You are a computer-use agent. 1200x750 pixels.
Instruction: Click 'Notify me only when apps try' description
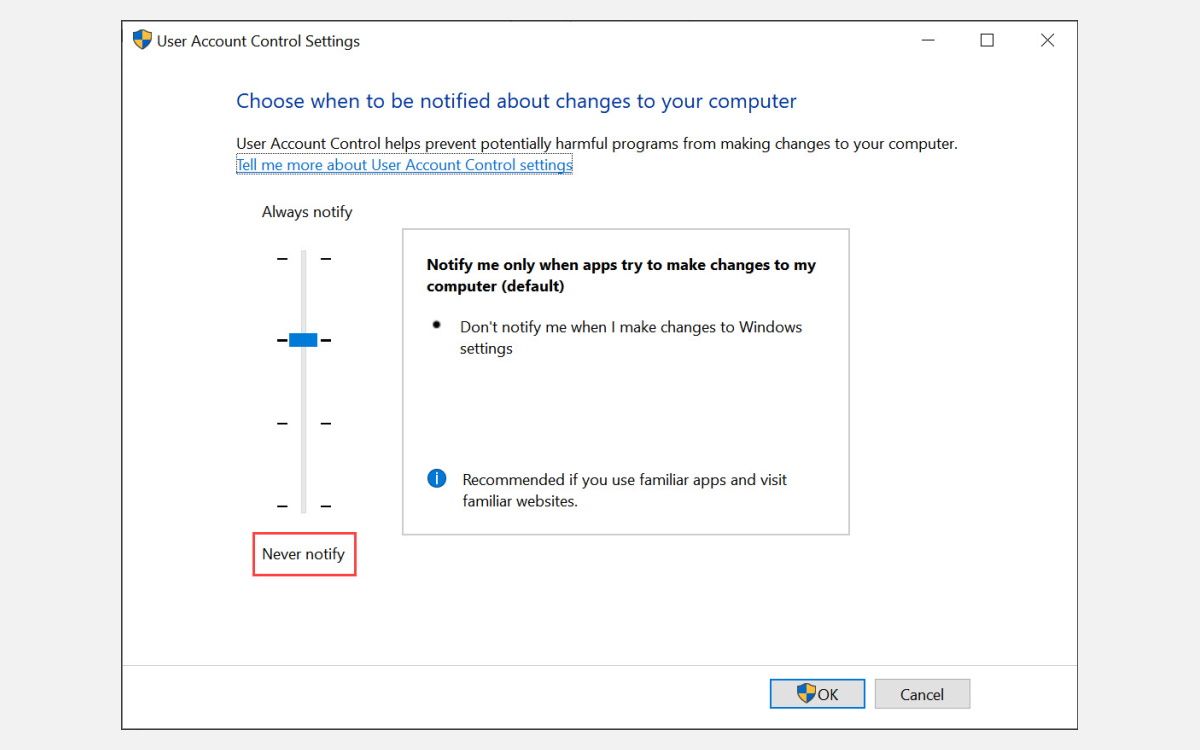click(x=621, y=275)
